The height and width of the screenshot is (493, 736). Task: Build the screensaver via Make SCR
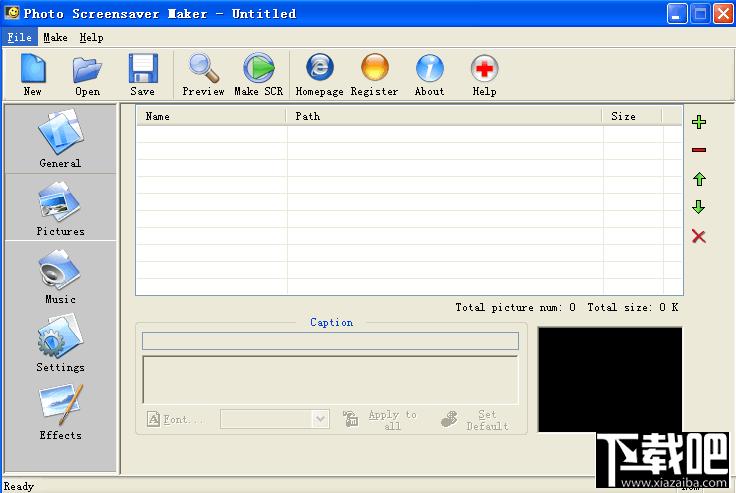[x=259, y=75]
